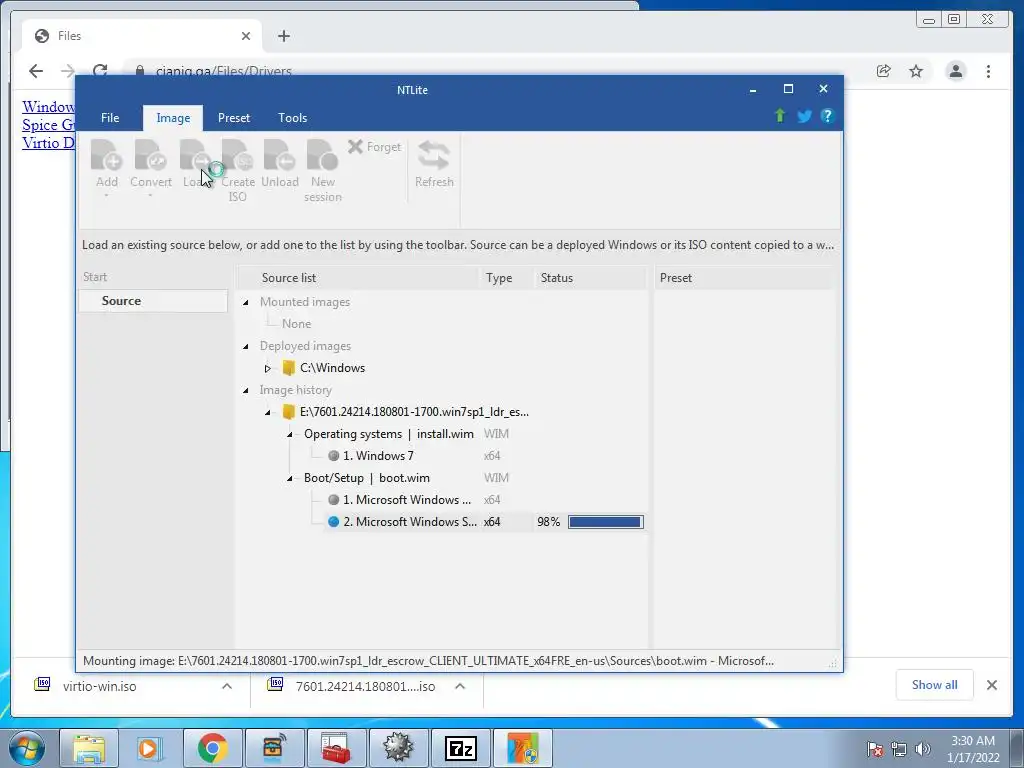The width and height of the screenshot is (1024, 768).
Task: Open the Tools ribbon tab
Action: point(293,118)
